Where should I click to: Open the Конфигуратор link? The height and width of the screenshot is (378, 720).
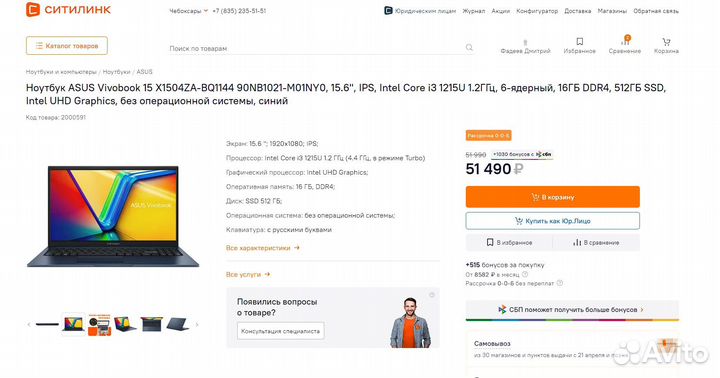(537, 11)
